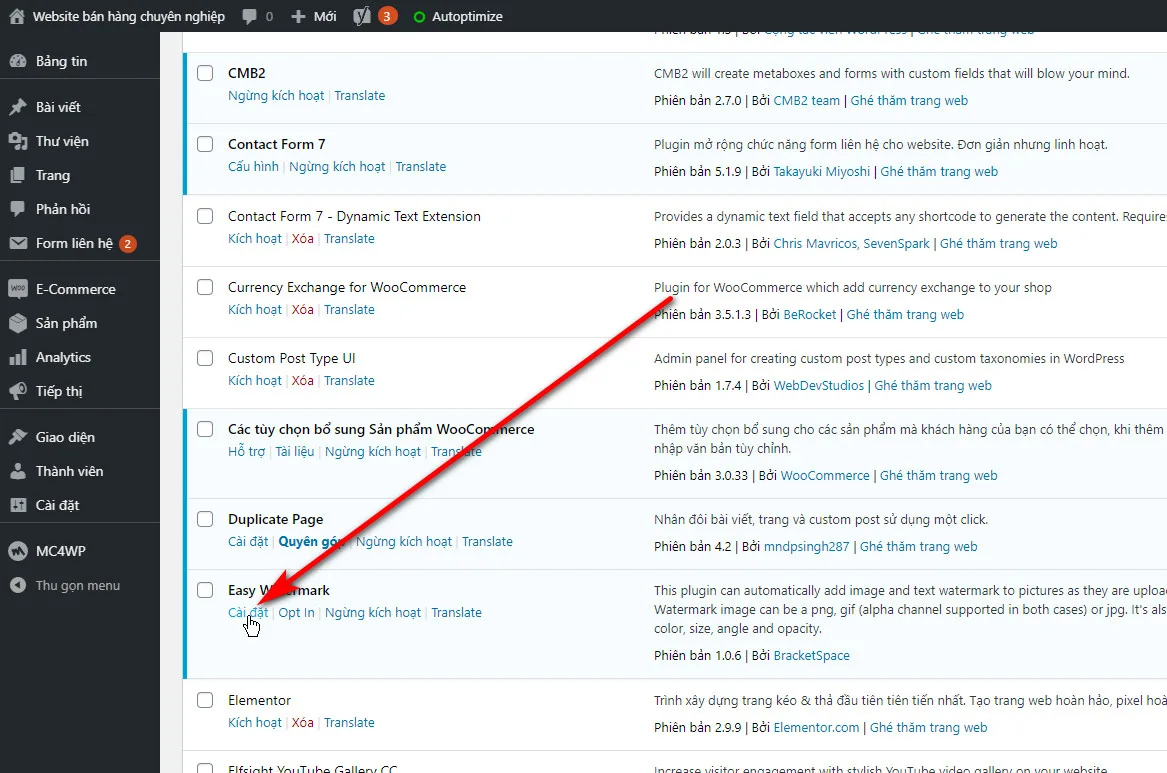Click the home icon in the admin bar
Viewport: 1167px width, 773px height.
(x=16, y=16)
